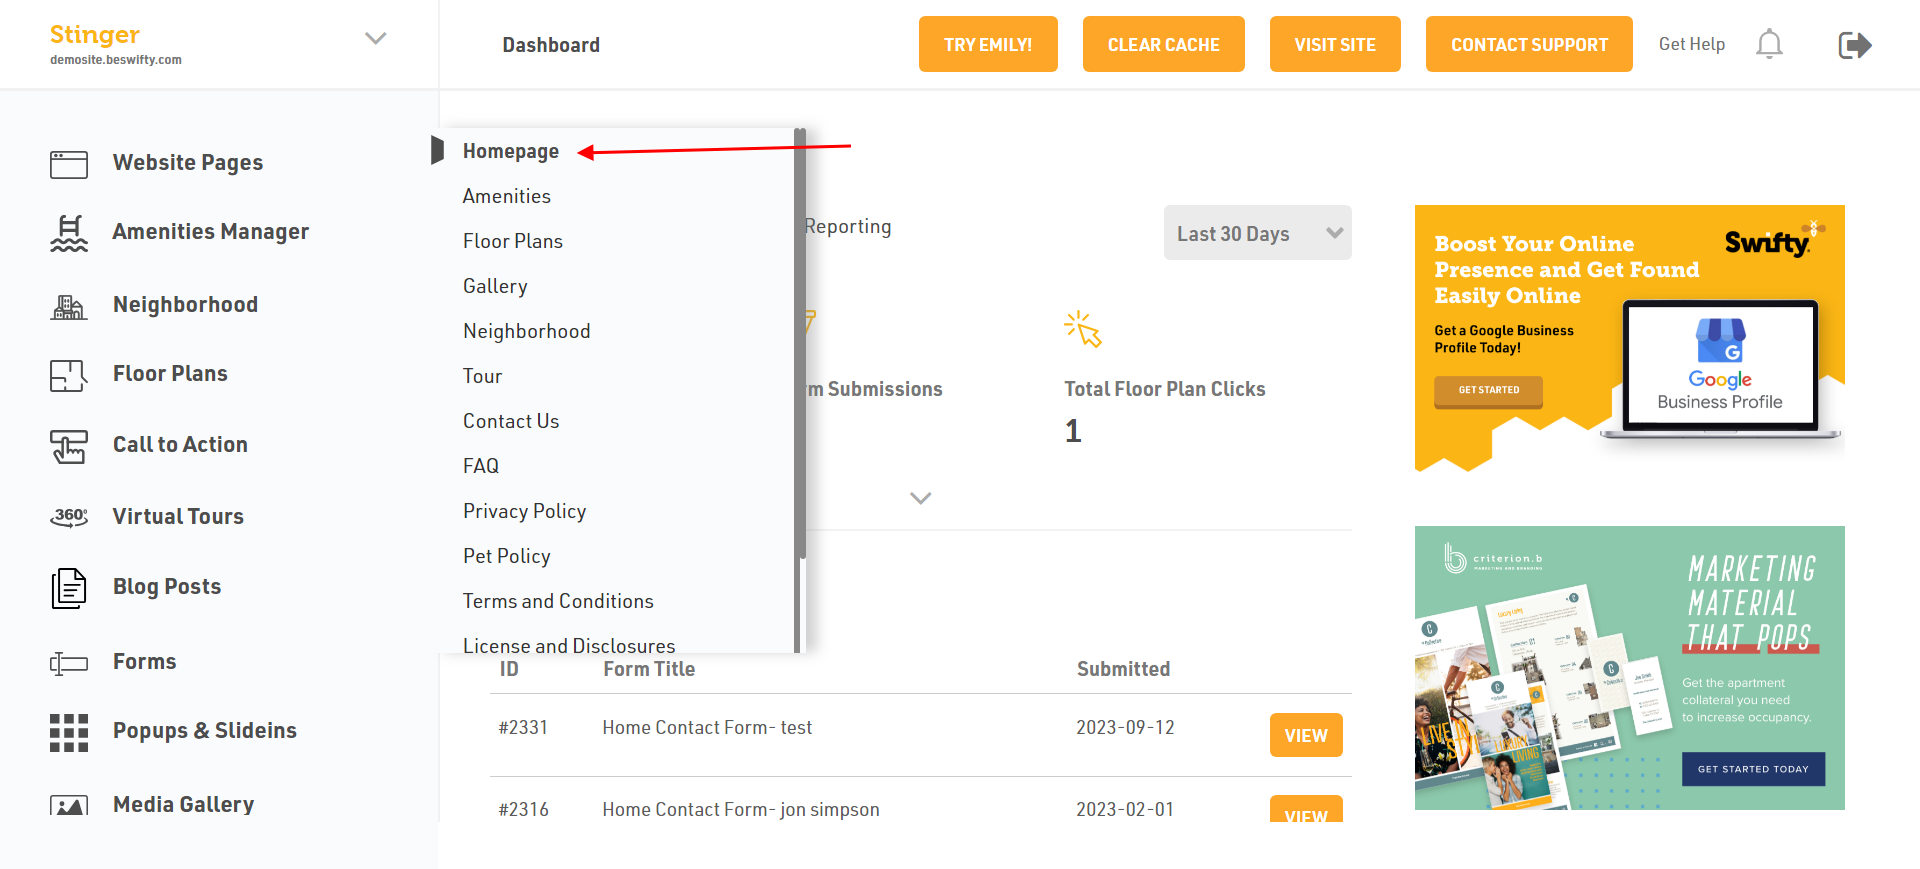Click the Floor Plans layout icon
This screenshot has height=869, width=1920.
pyautogui.click(x=69, y=375)
